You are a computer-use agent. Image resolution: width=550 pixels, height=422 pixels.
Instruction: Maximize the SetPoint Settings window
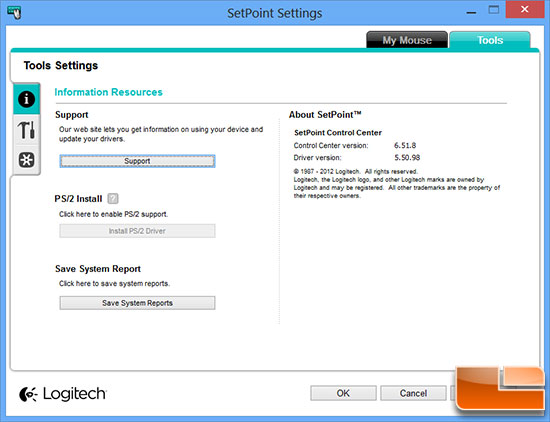494,10
